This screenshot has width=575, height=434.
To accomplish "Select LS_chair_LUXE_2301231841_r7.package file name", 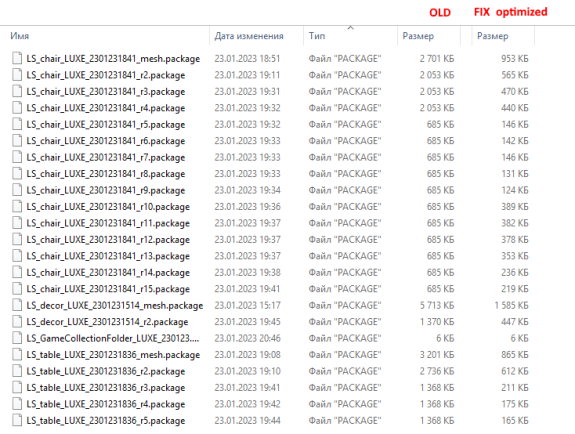I will [x=106, y=157].
